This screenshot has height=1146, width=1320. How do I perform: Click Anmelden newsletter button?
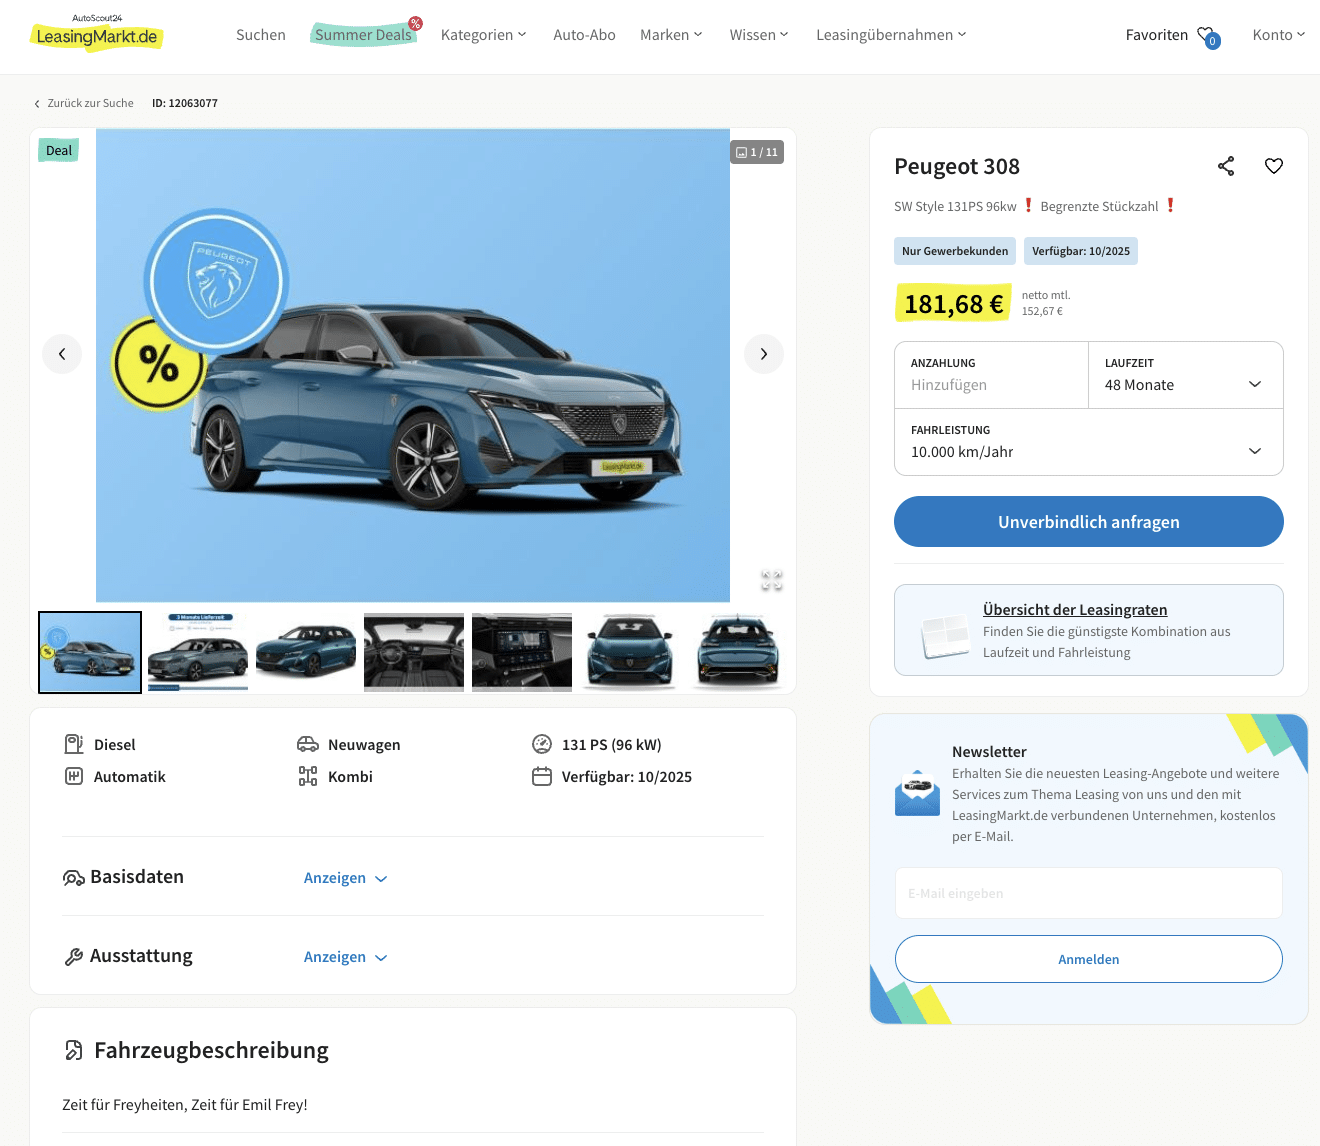click(1089, 959)
